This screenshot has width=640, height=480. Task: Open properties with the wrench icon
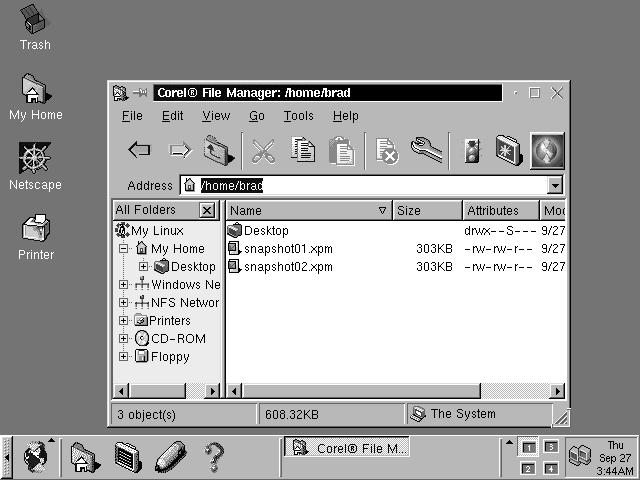coord(427,150)
